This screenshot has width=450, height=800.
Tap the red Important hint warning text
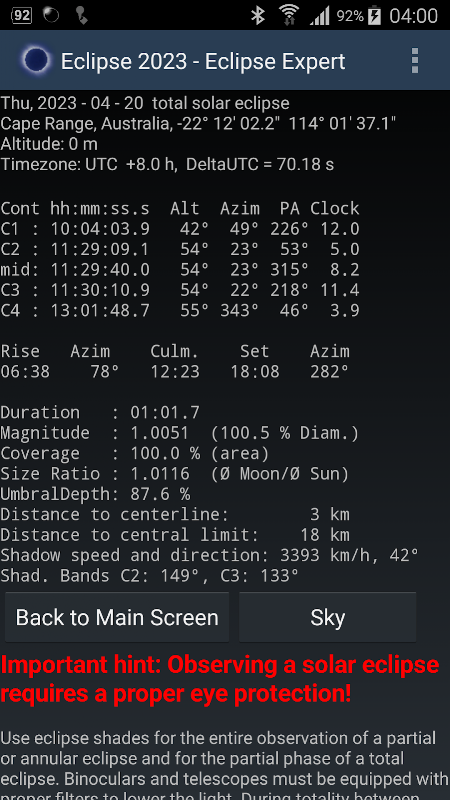pyautogui.click(x=220, y=679)
